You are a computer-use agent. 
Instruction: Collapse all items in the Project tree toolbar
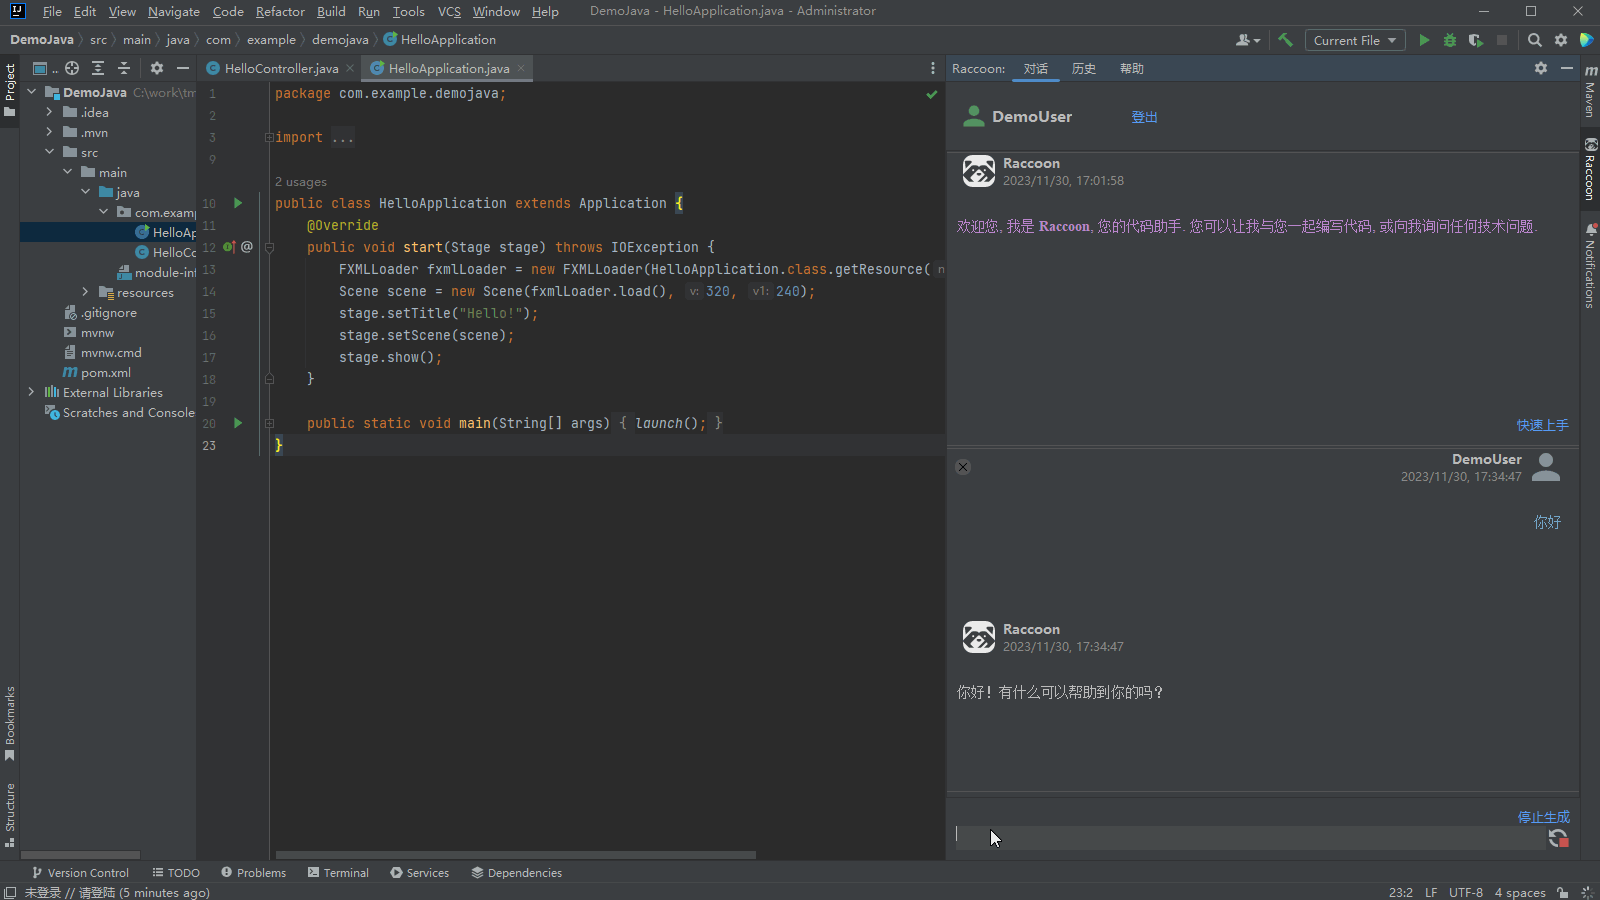click(x=124, y=68)
